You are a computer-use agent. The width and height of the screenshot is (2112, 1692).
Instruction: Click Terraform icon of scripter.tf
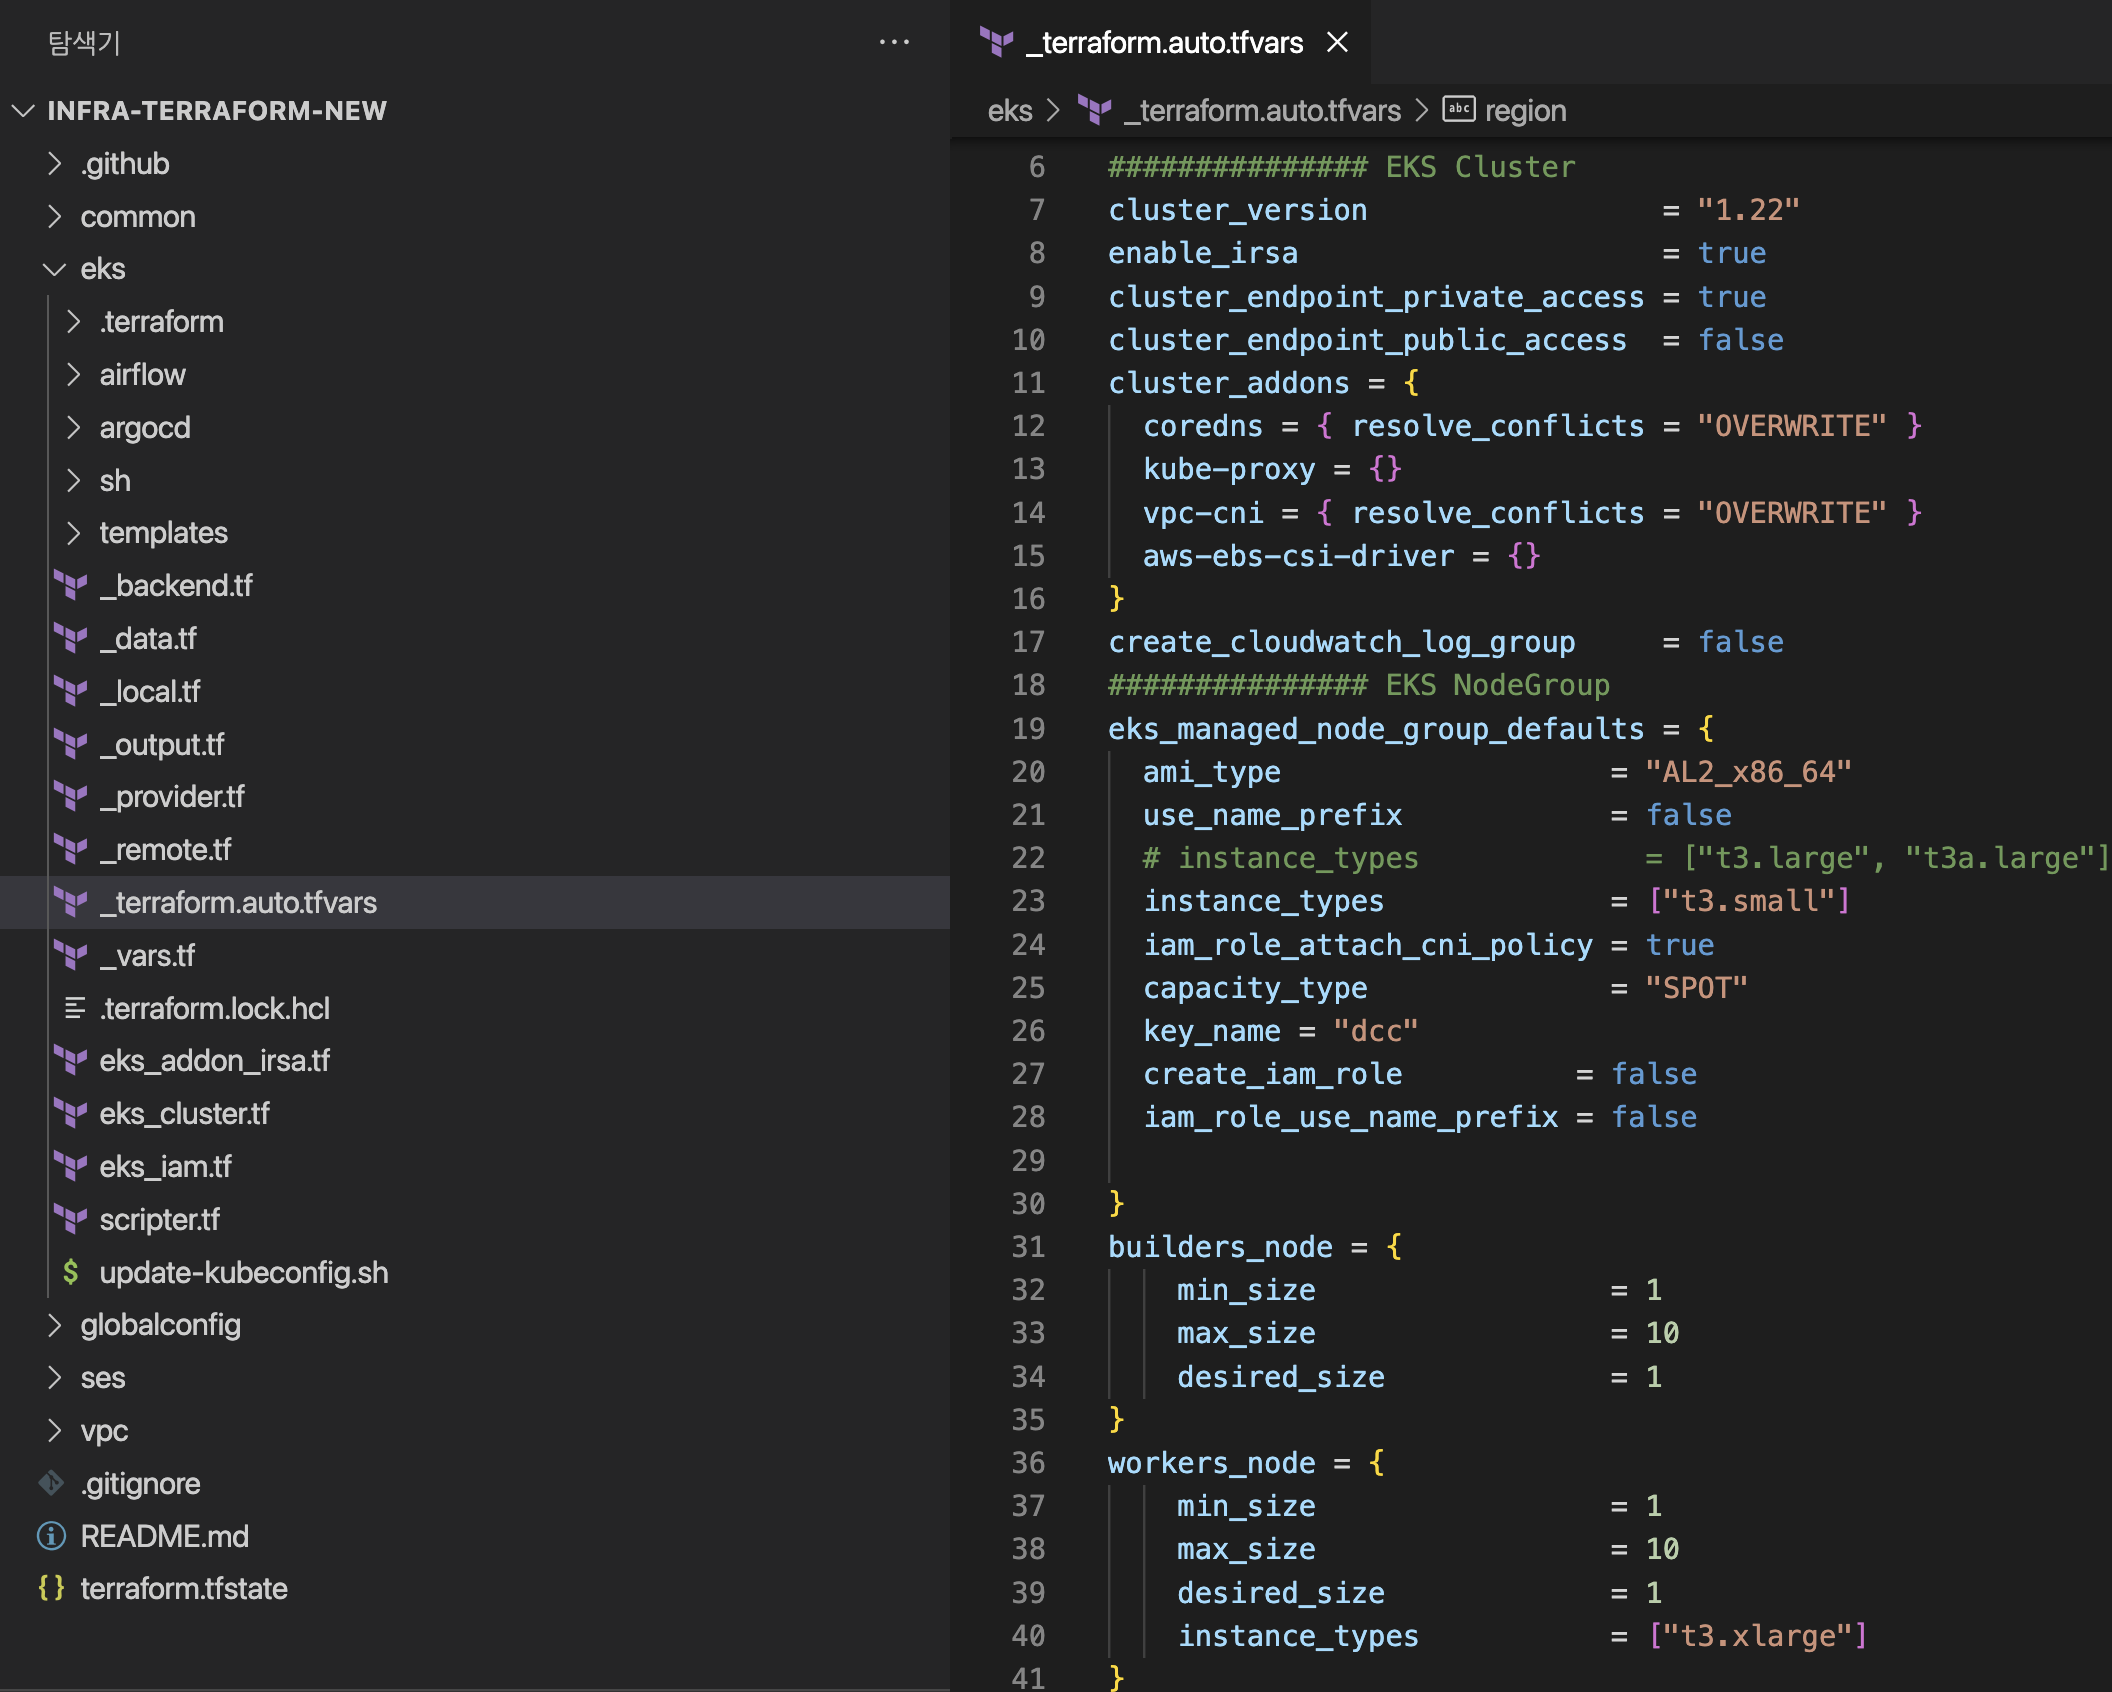coord(71,1219)
